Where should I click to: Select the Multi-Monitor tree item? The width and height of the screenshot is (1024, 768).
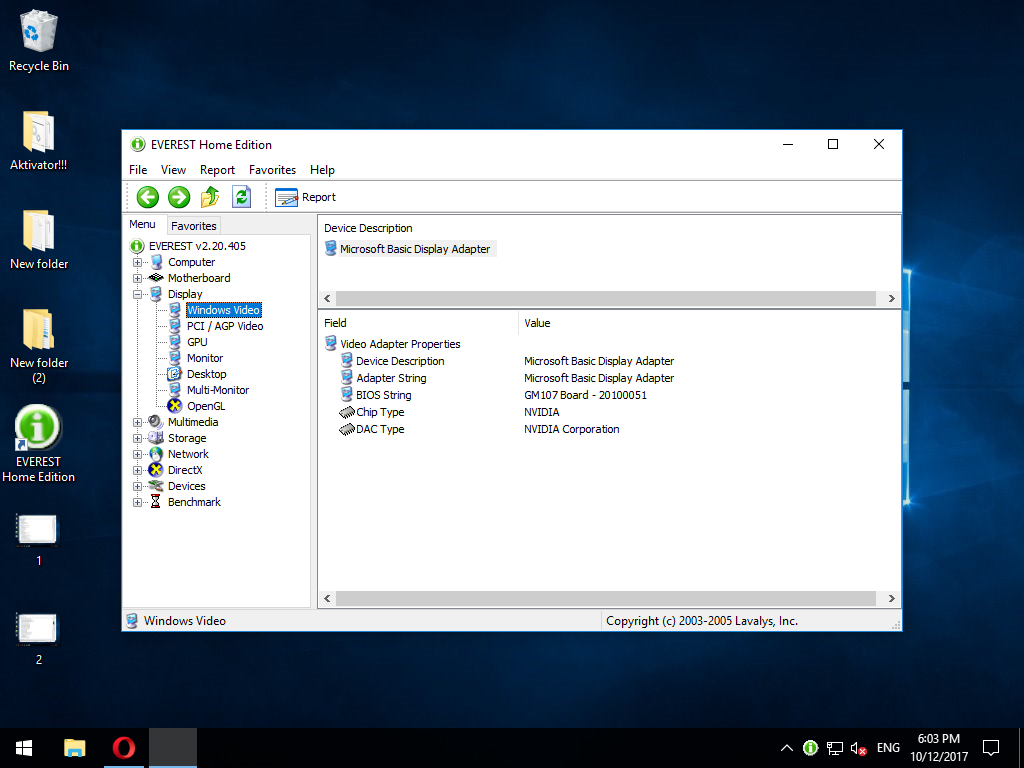point(217,390)
